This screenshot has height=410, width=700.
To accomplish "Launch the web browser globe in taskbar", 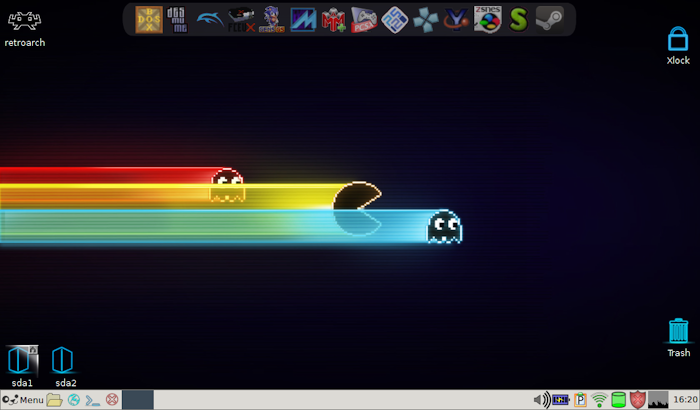I will click(74, 399).
